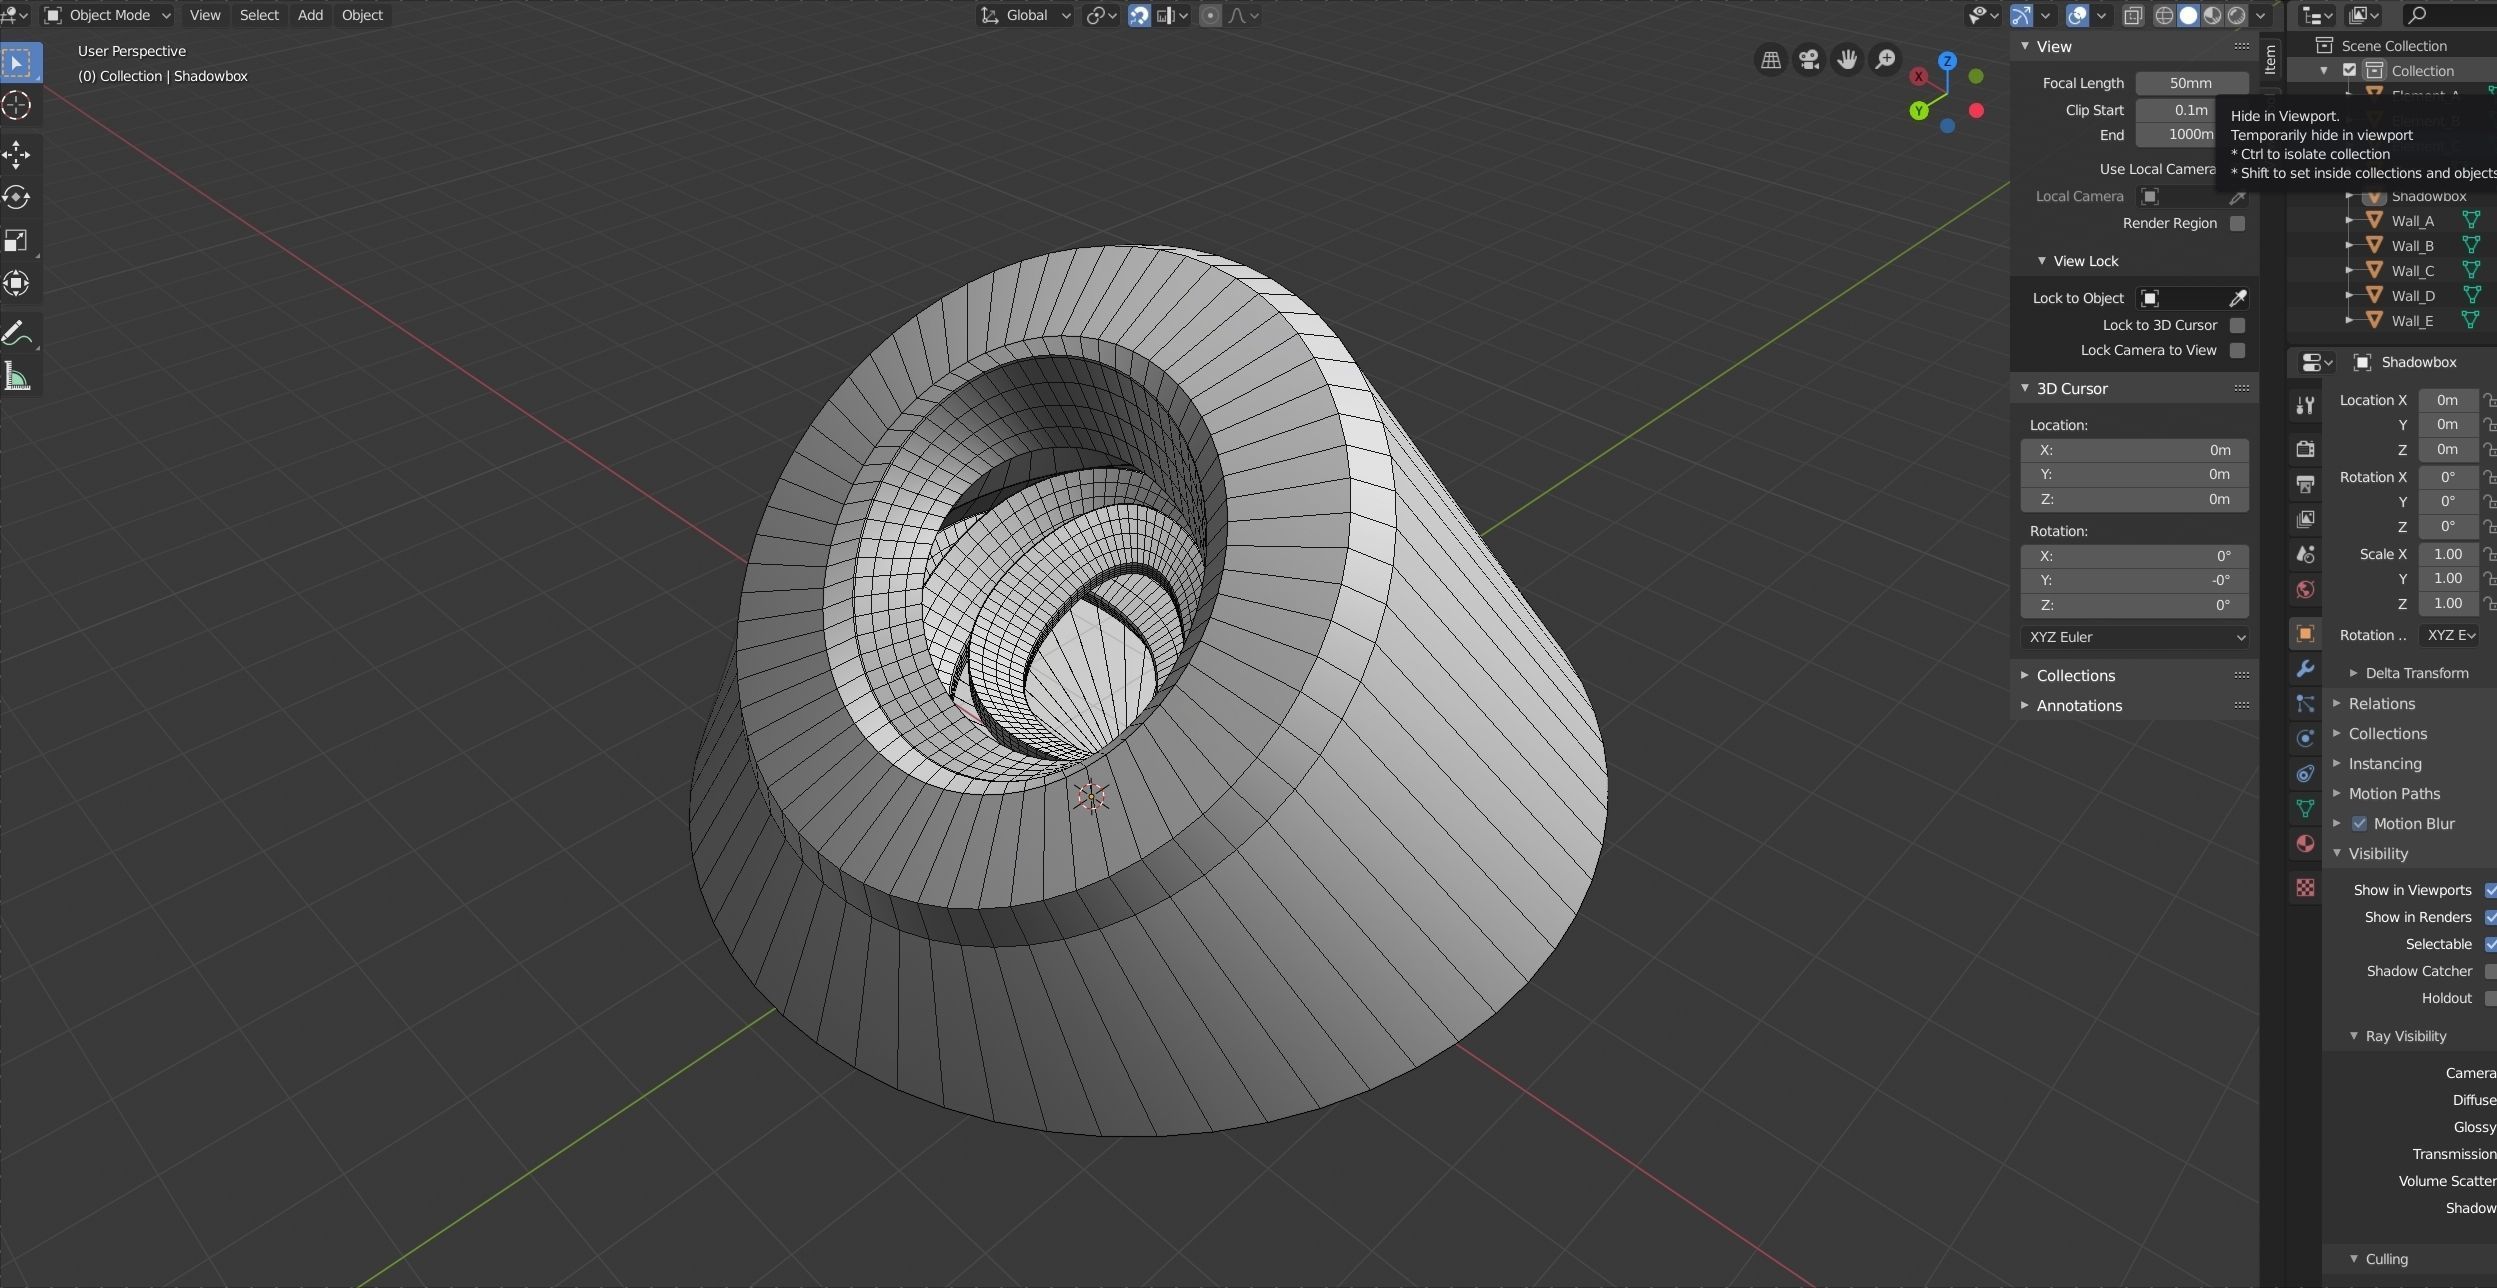Toggle camera view button
This screenshot has height=1288, width=2497.
click(x=1809, y=61)
